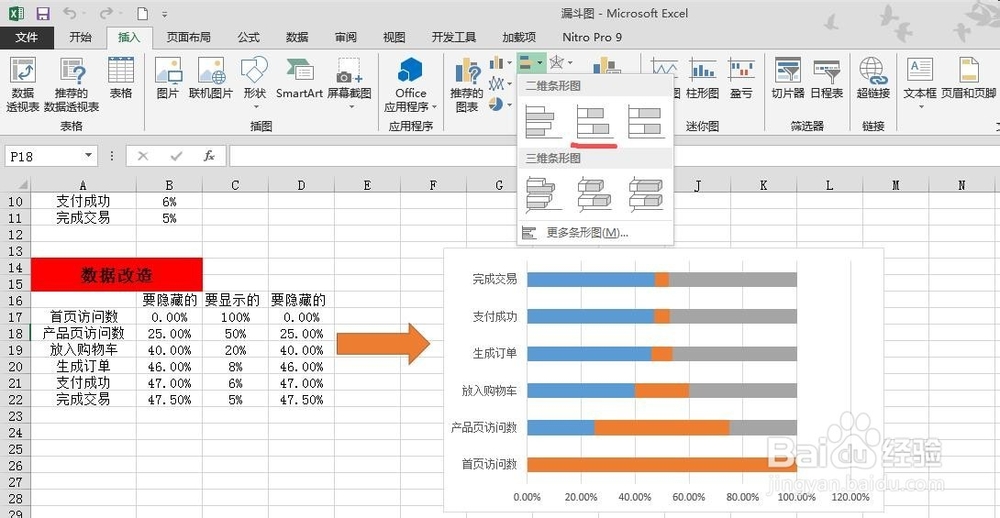Insert SmartArt graphic

(x=299, y=78)
